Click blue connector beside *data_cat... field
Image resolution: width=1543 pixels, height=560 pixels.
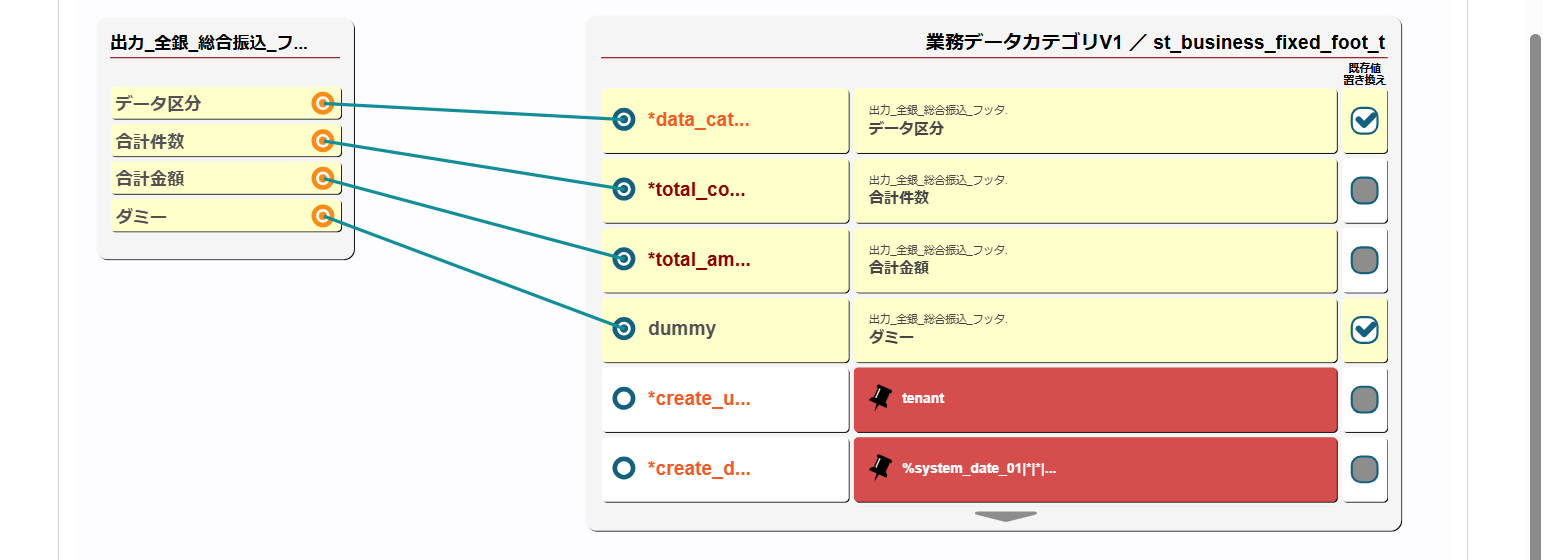(x=623, y=120)
